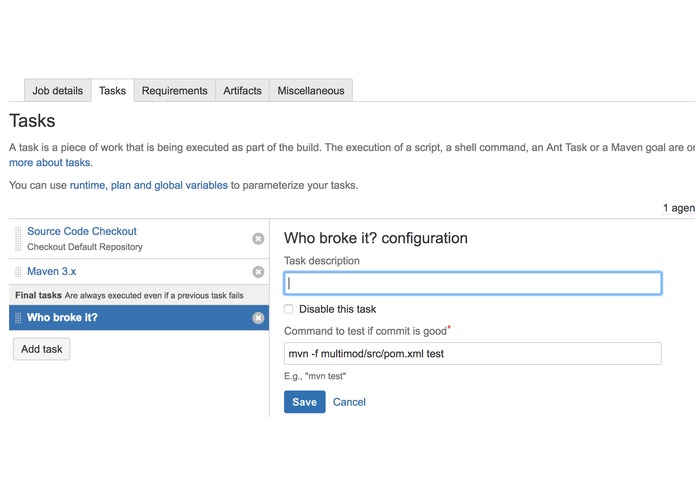Viewport: 695px width, 494px height.
Task: Open the Job details tab
Action: (58, 90)
